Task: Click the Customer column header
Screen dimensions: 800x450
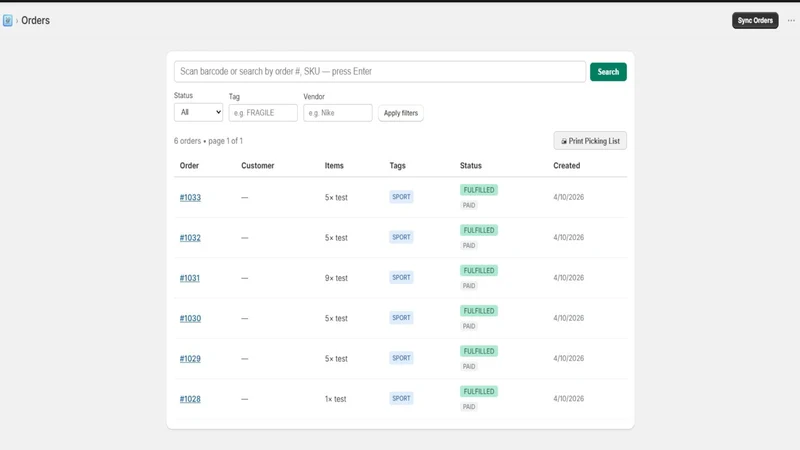Action: 258,166
